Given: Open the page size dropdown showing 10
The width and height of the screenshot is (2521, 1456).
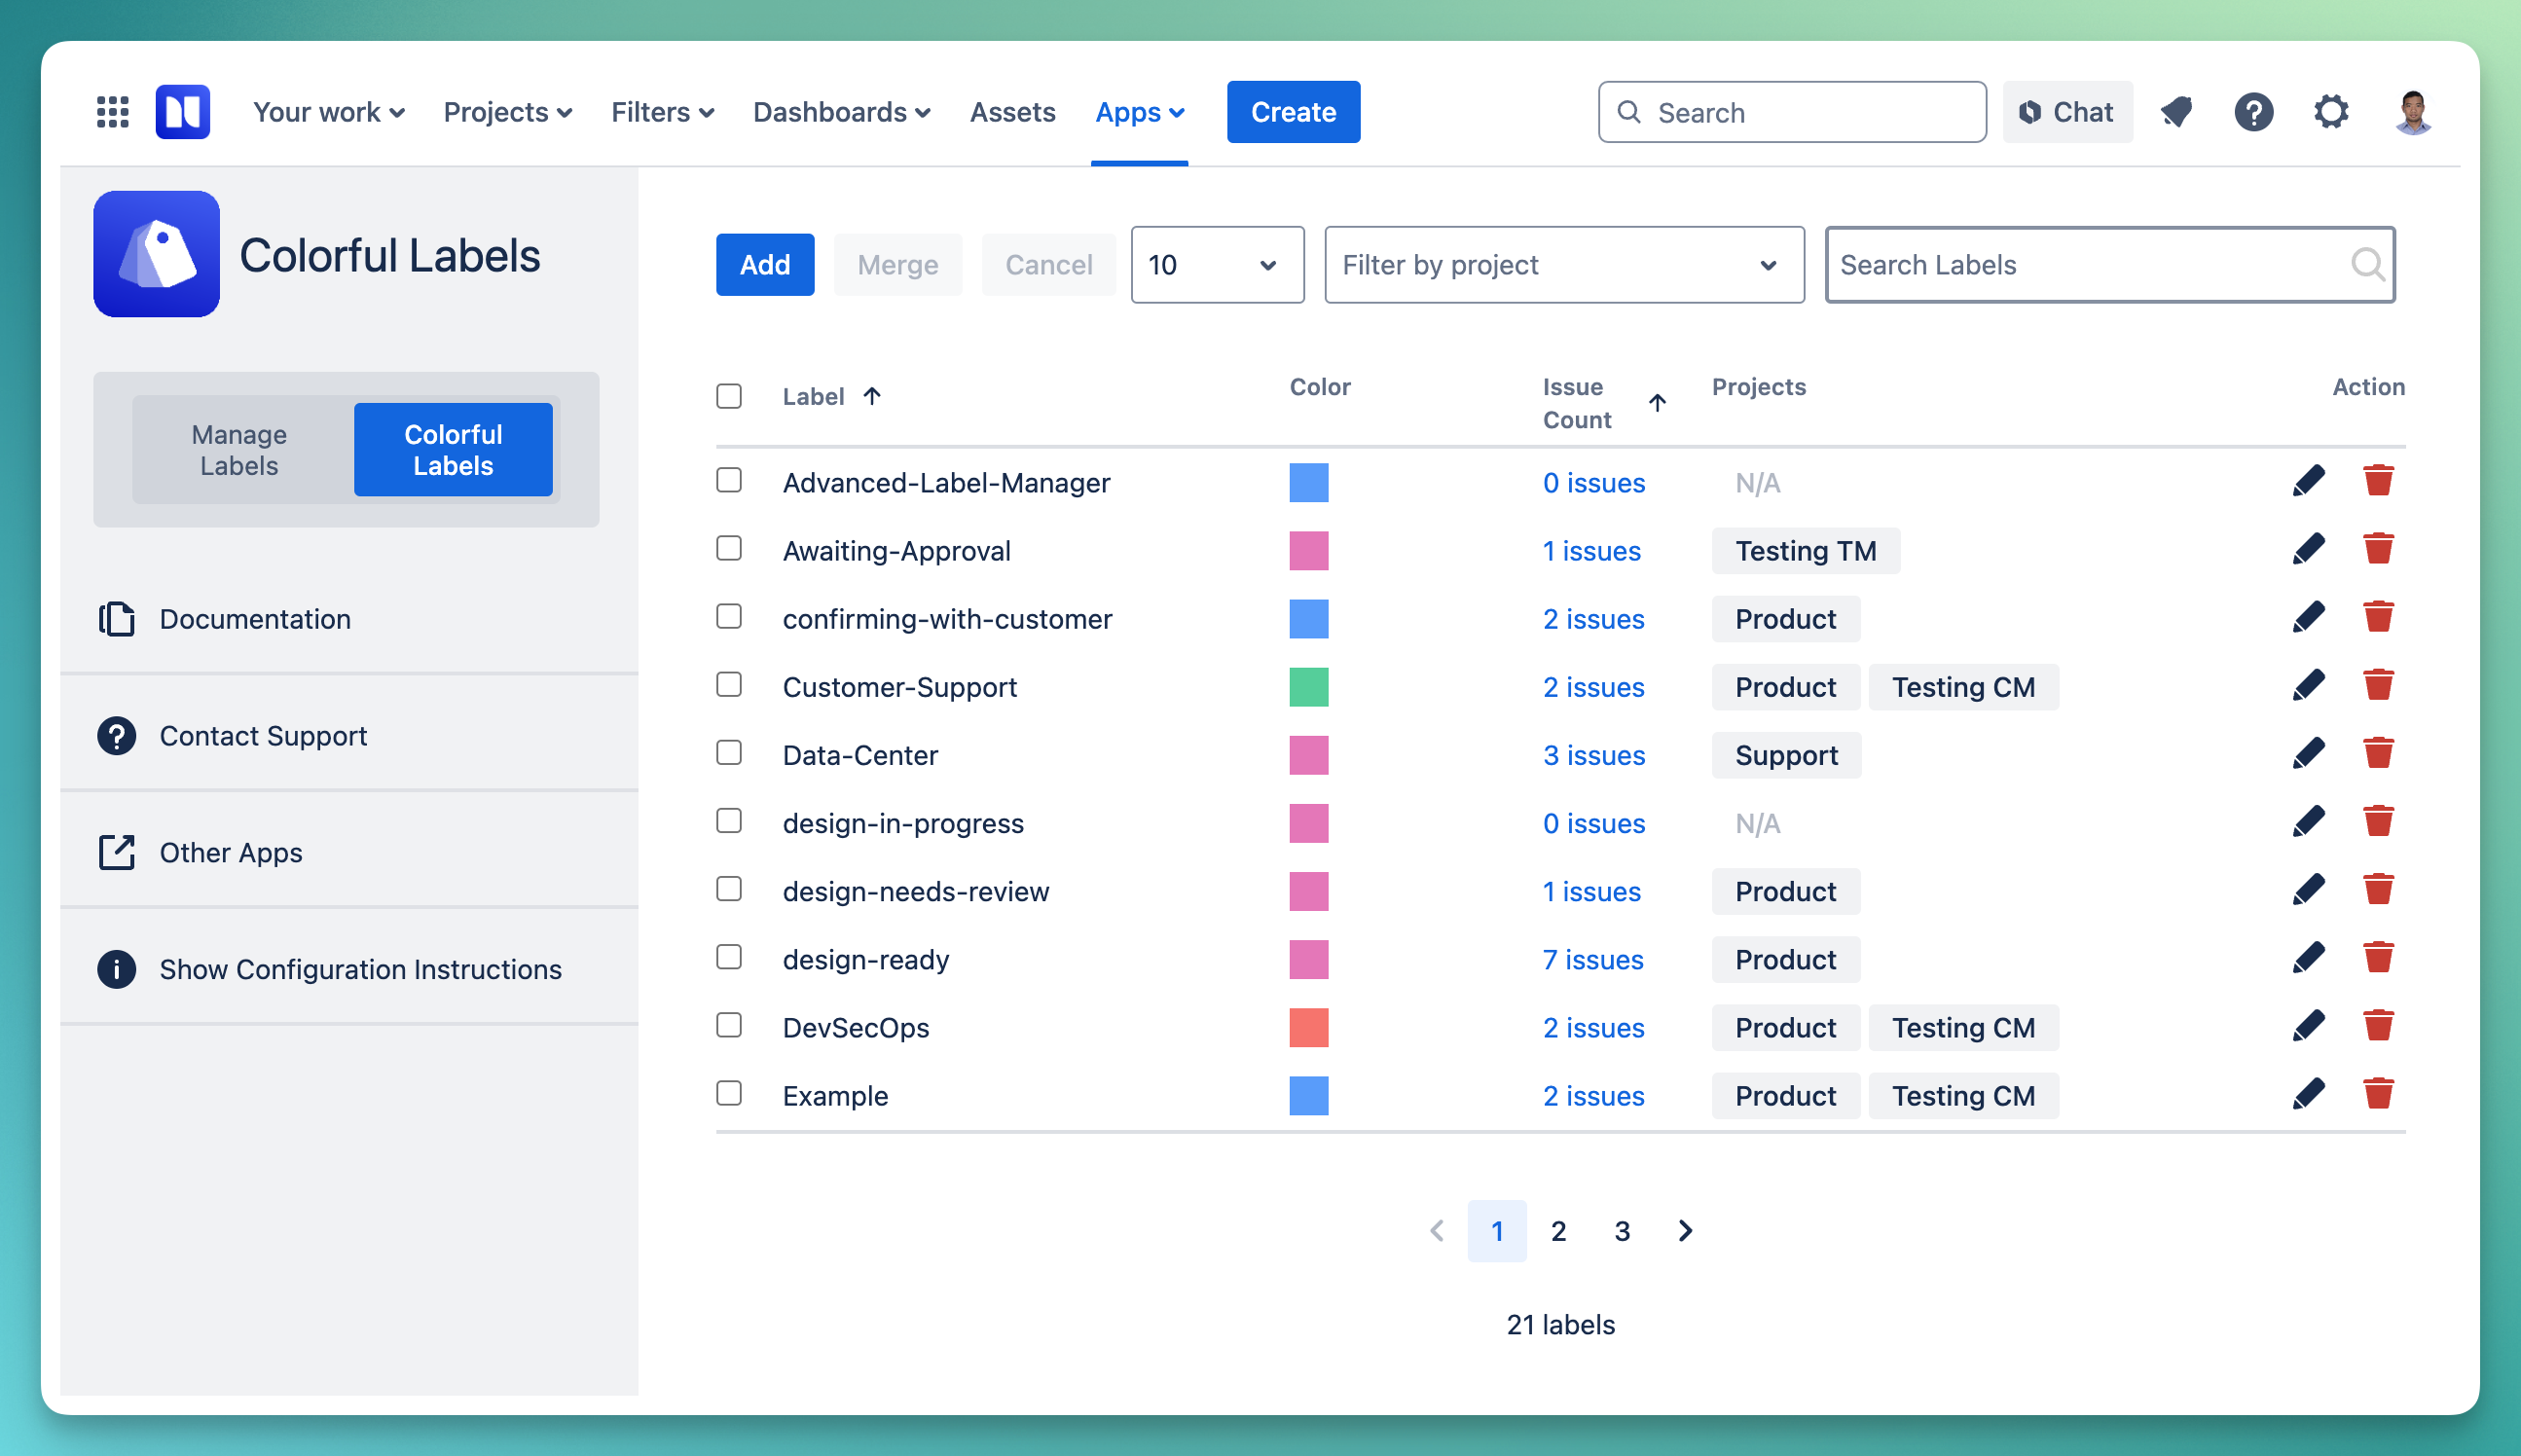Looking at the screenshot, I should pyautogui.click(x=1216, y=264).
